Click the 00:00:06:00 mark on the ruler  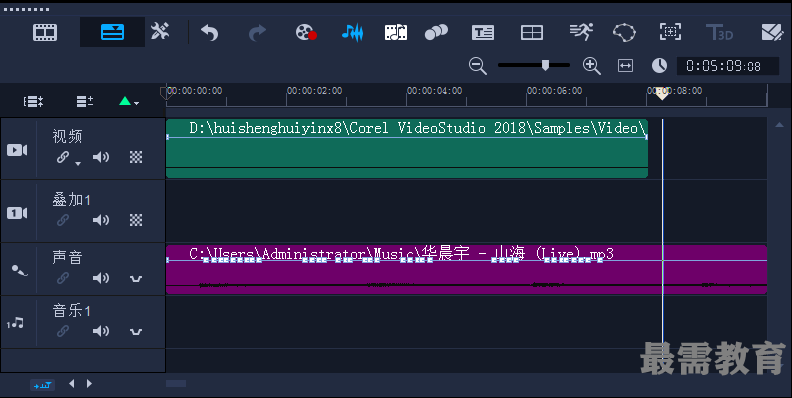[555, 91]
